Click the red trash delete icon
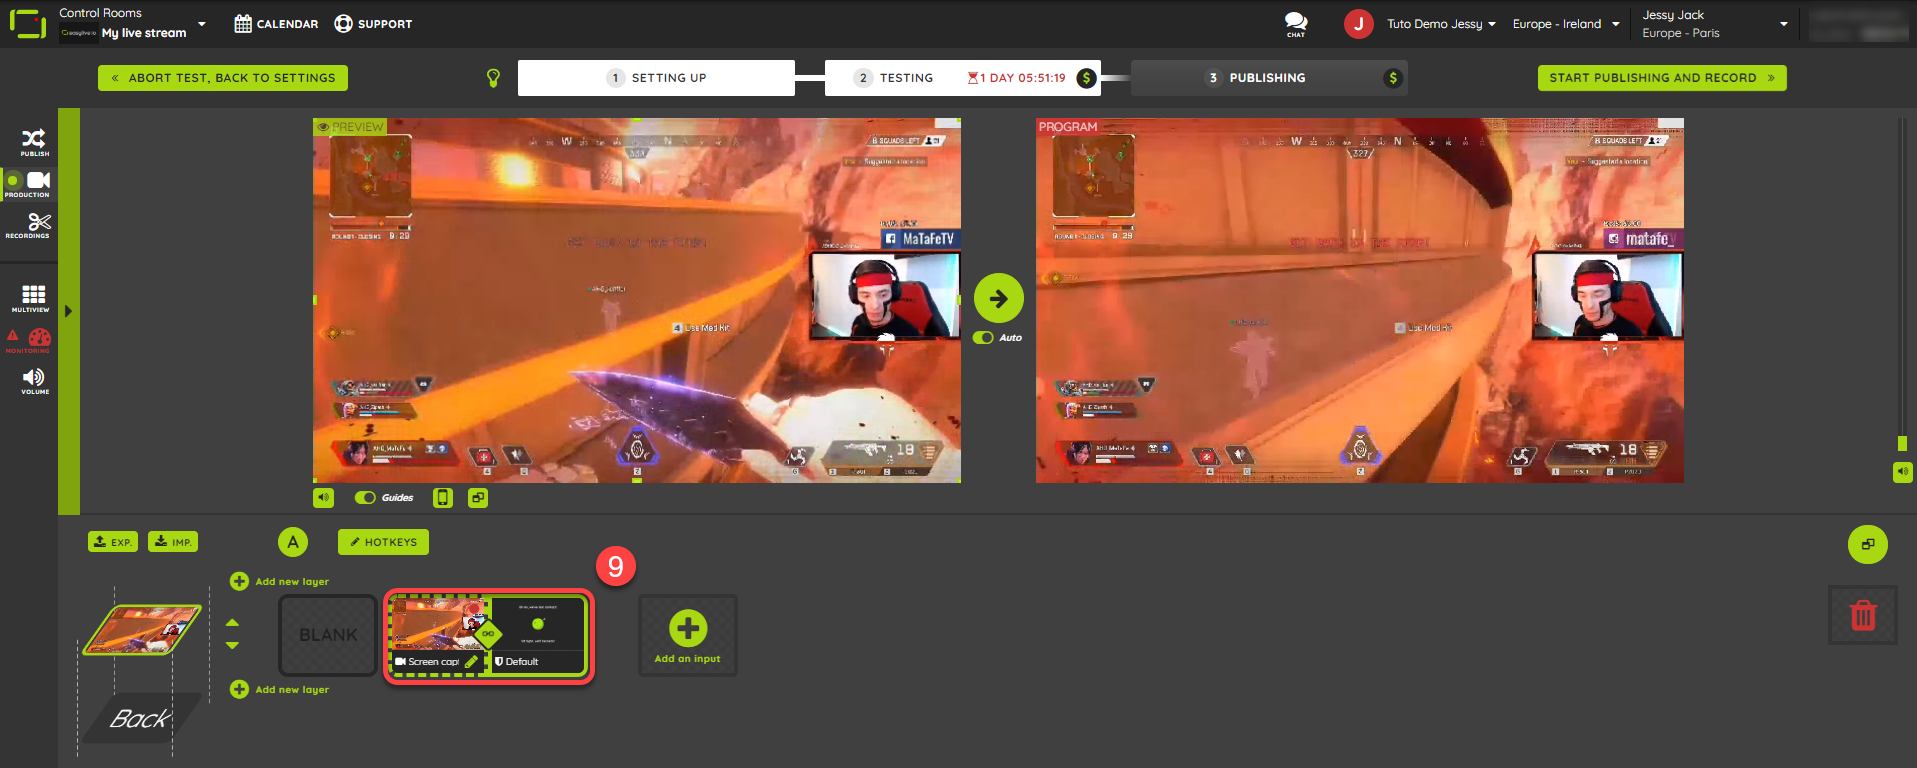 [x=1862, y=615]
